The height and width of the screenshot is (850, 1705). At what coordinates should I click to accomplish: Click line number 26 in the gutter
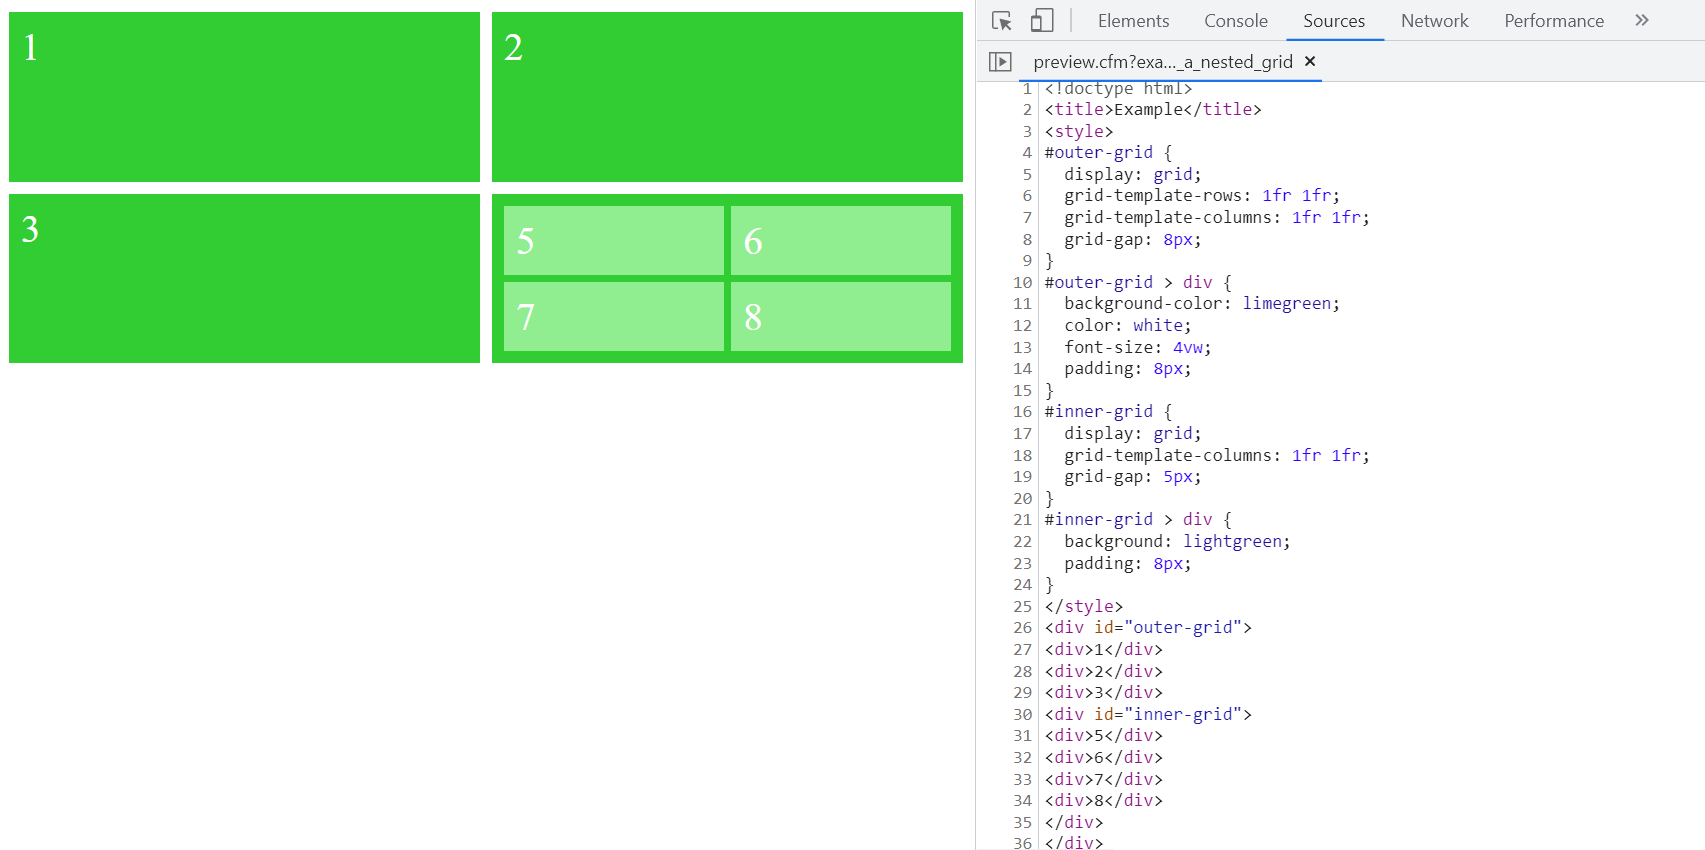[1022, 627]
